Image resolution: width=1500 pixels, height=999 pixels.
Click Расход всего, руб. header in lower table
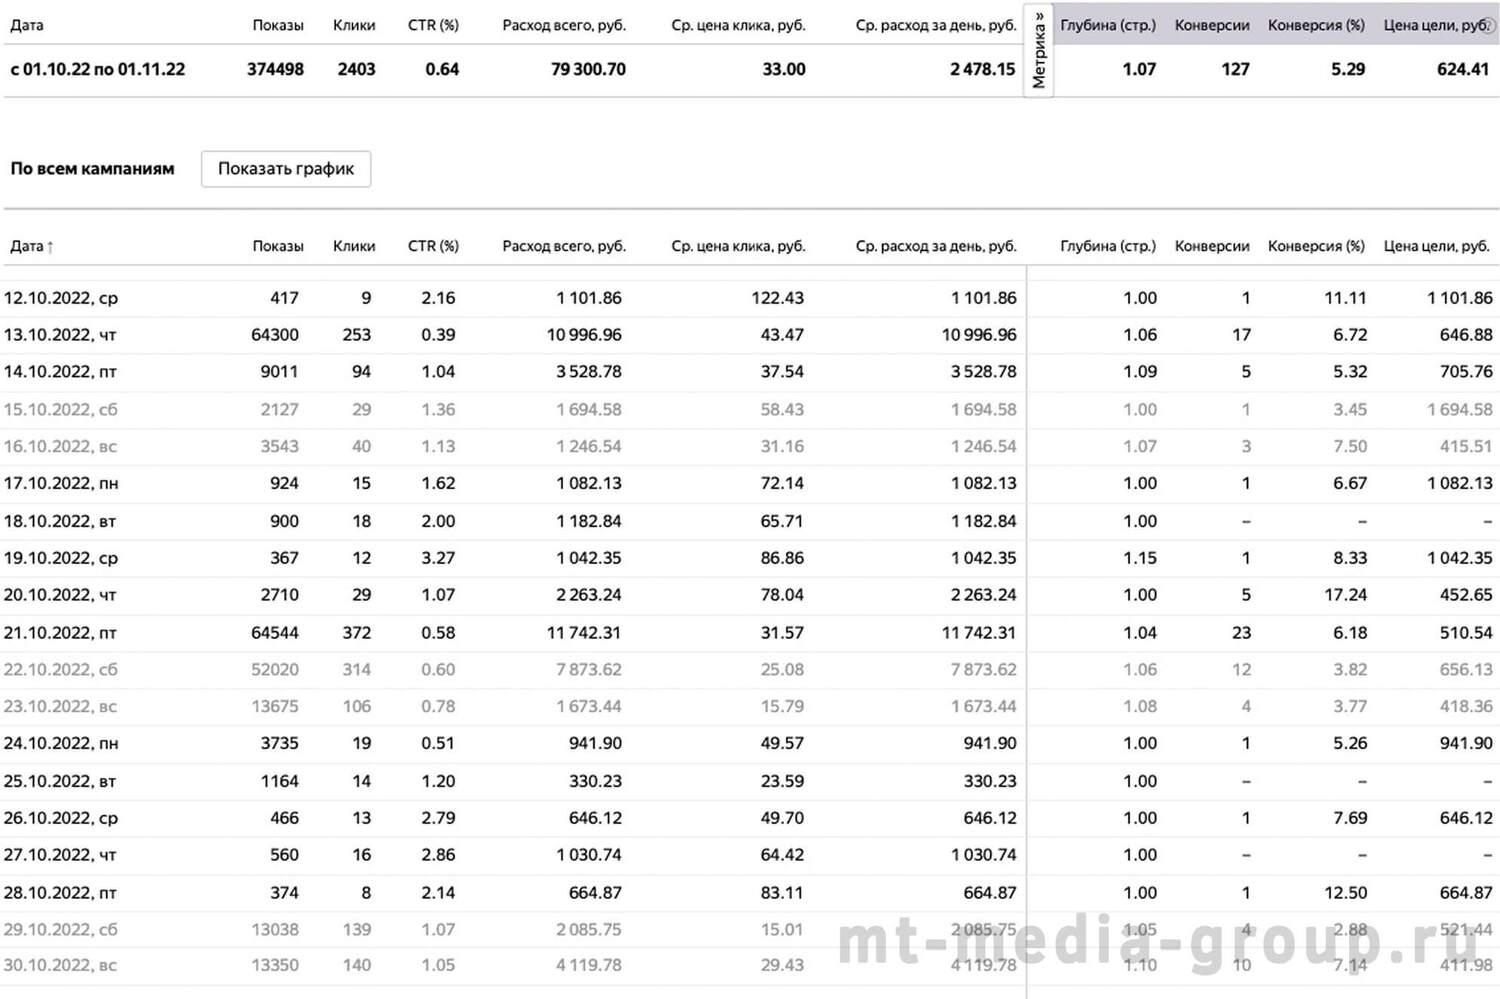[x=564, y=246]
